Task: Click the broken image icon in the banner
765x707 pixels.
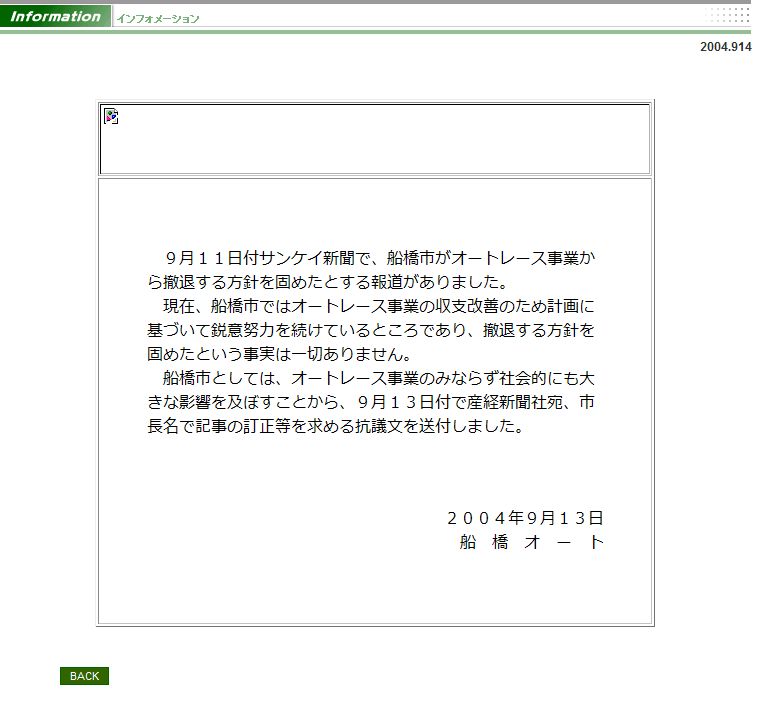Action: click(x=111, y=116)
